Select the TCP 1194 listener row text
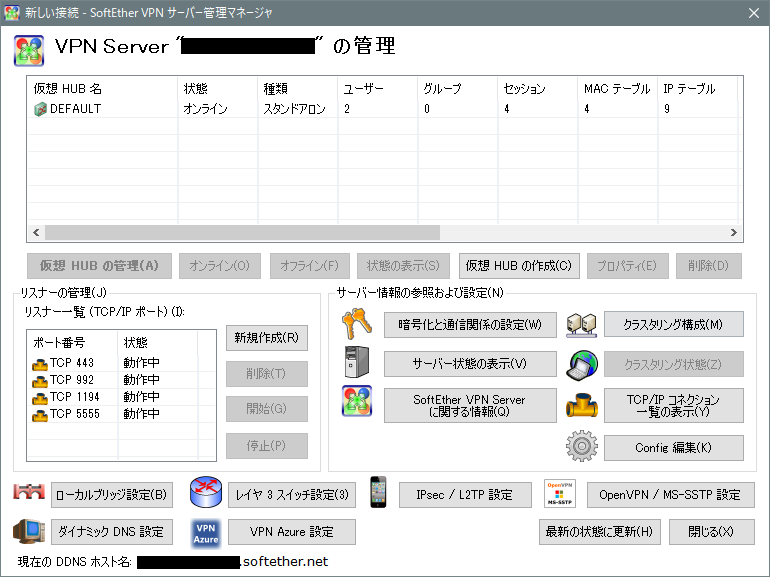Viewport: 770px width, 577px height. tap(75, 397)
